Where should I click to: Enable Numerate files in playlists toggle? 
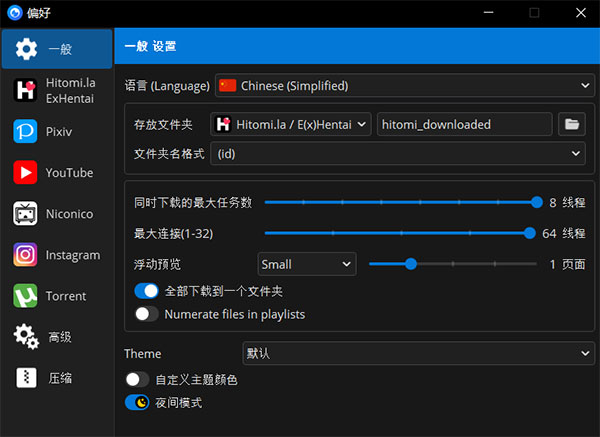147,314
